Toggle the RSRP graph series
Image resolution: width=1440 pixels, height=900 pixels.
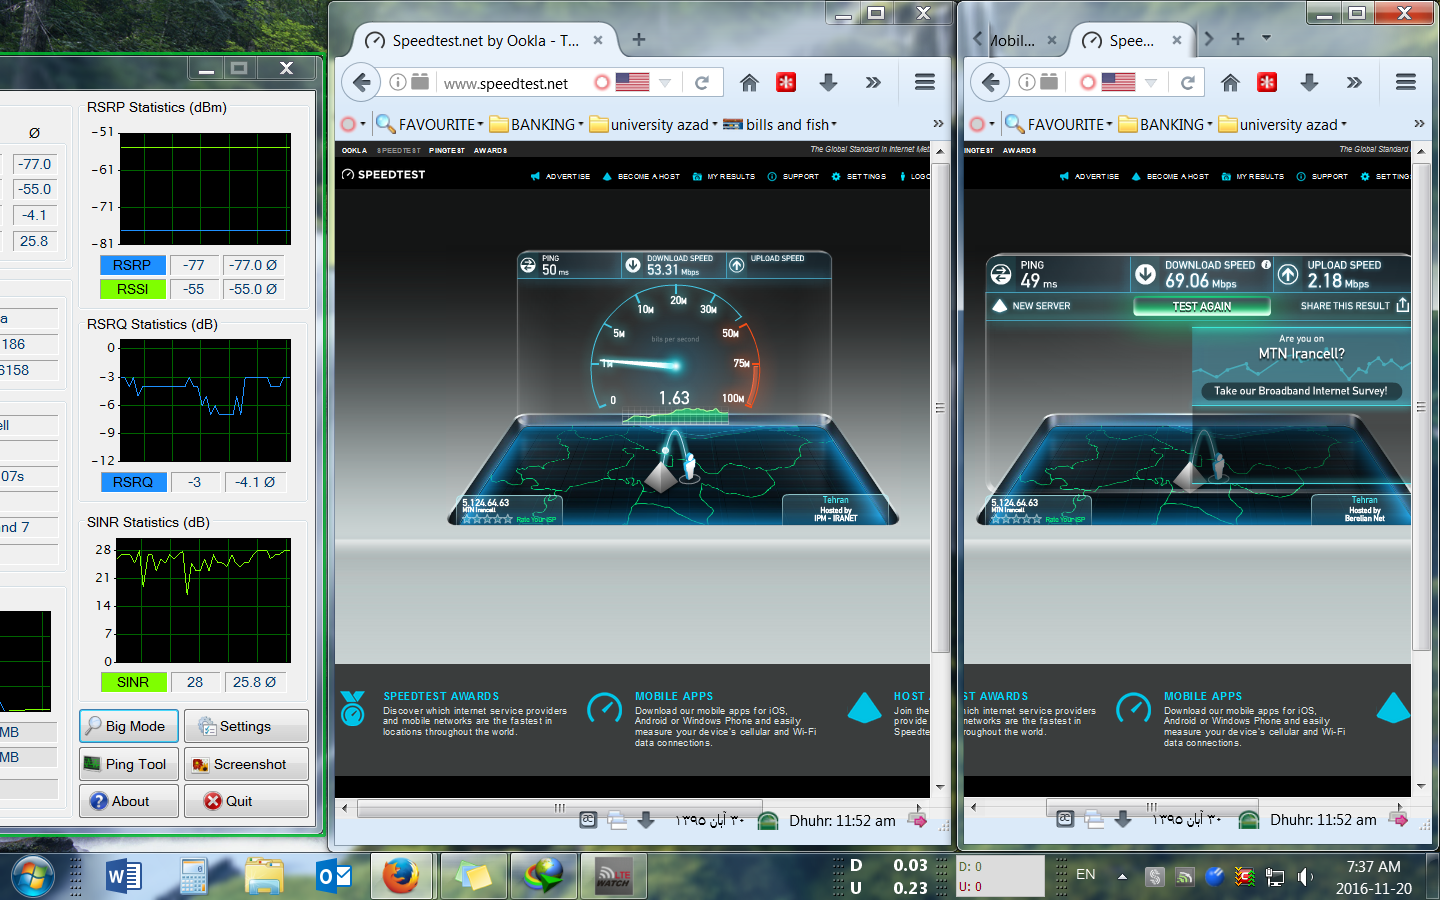tap(132, 265)
